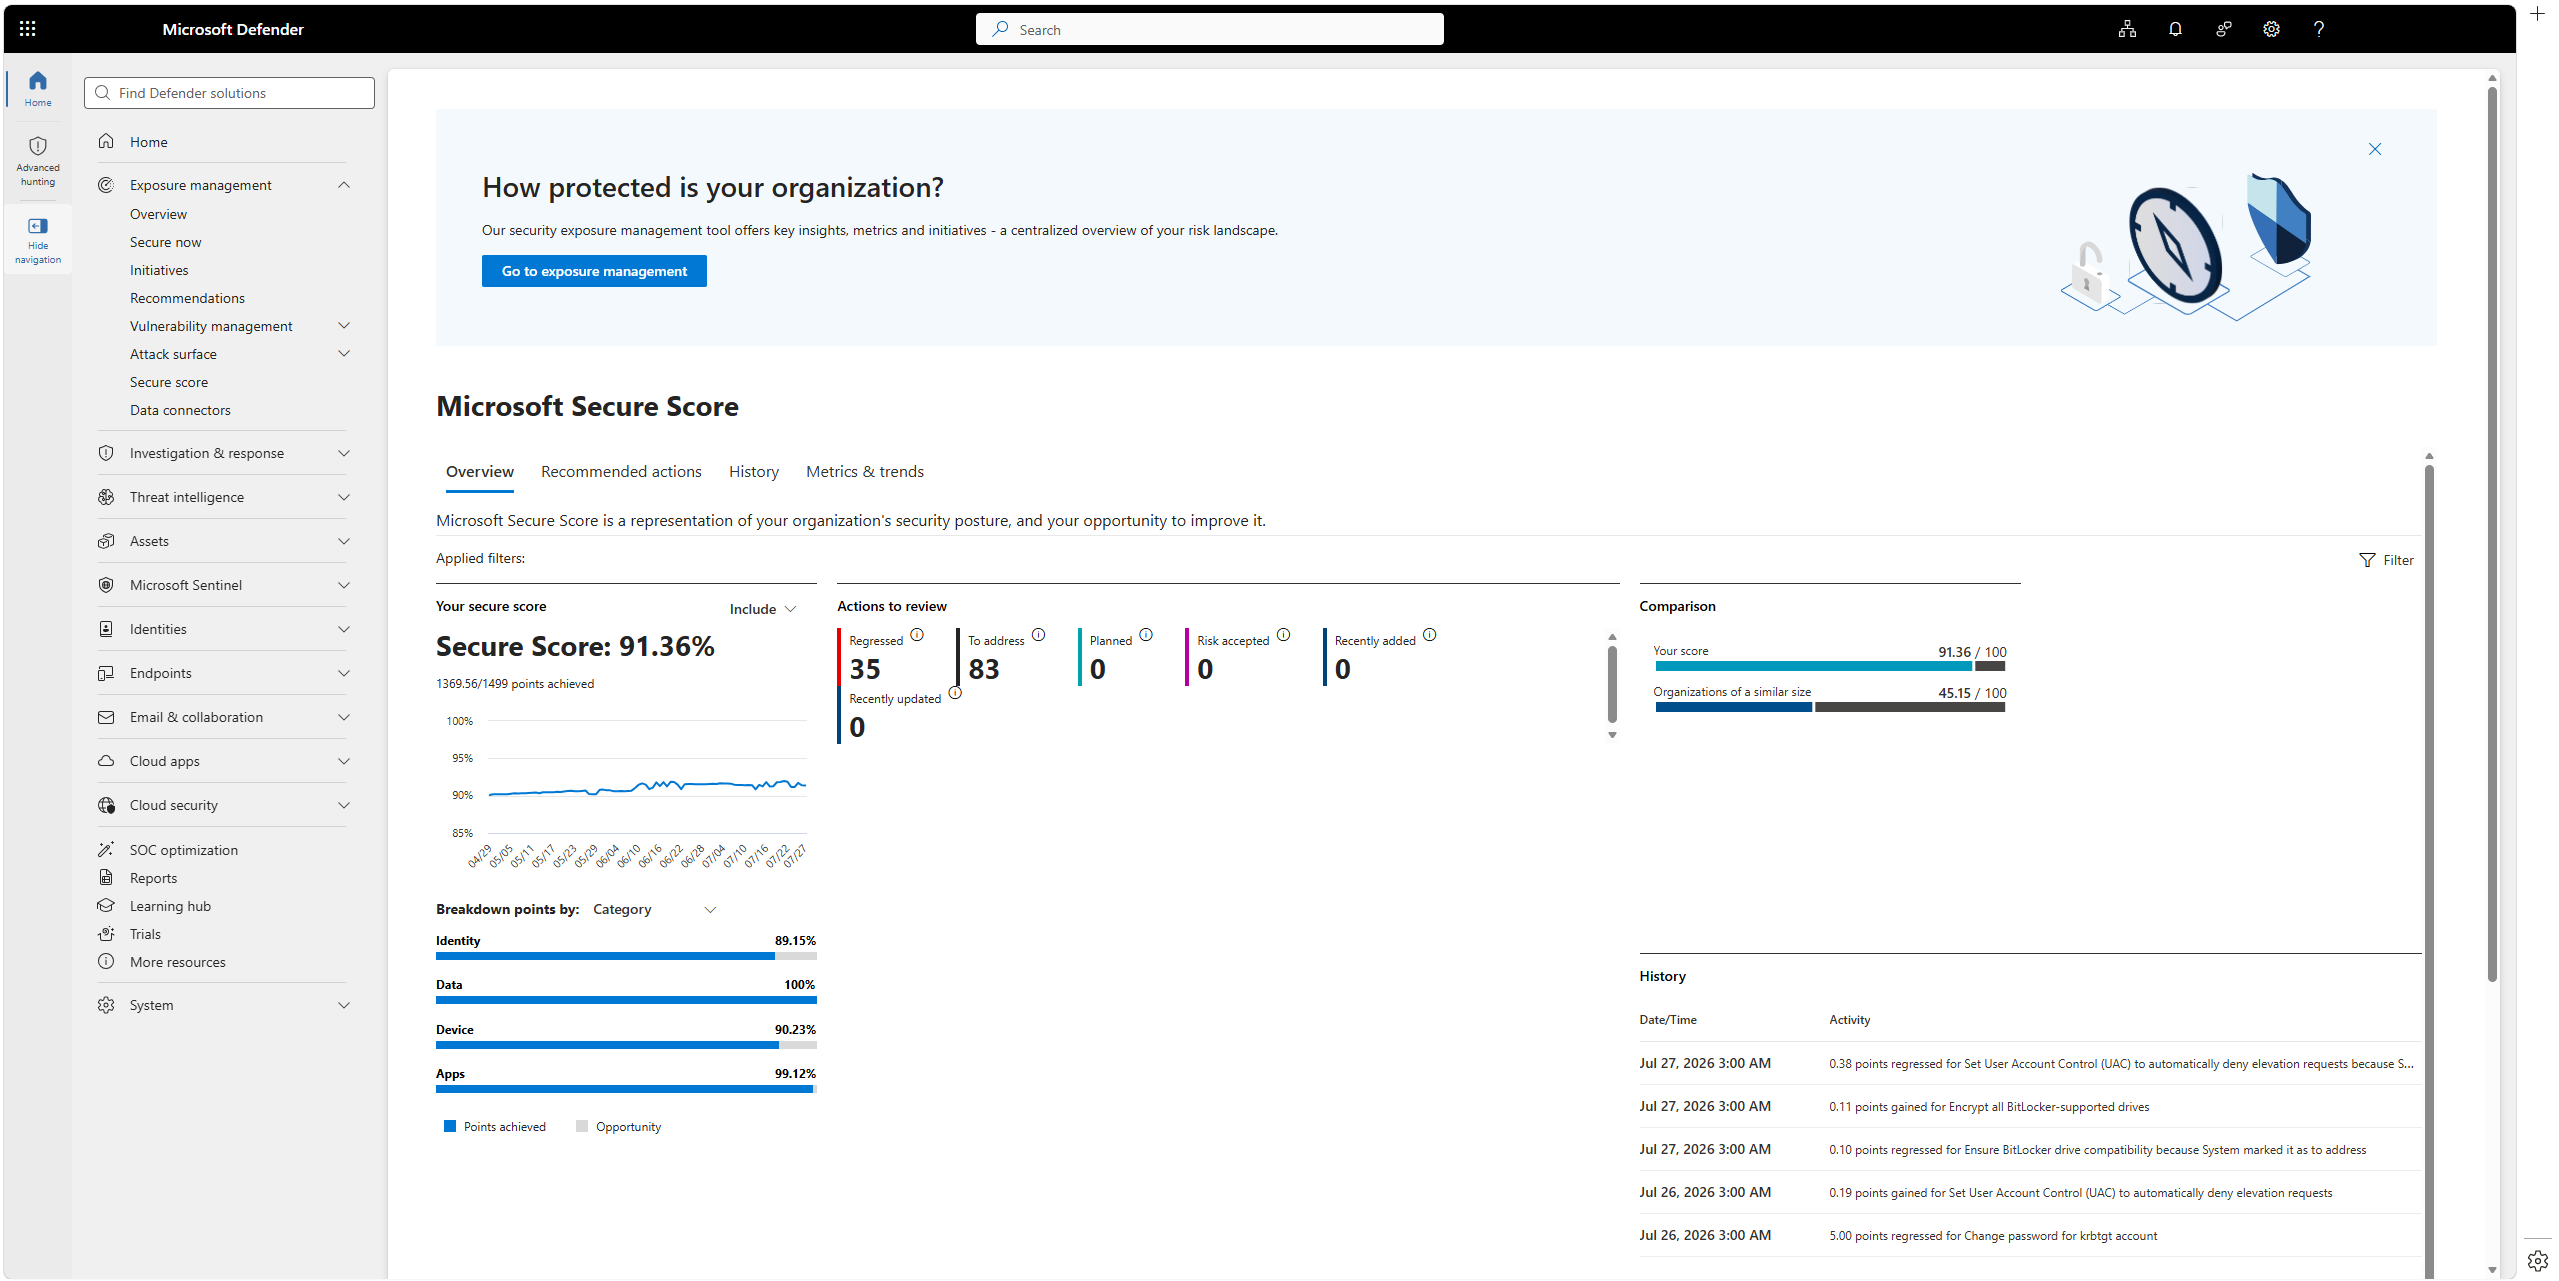The image size is (2559, 1281).
Task: Open Recommendations in sidebar
Action: tap(187, 298)
